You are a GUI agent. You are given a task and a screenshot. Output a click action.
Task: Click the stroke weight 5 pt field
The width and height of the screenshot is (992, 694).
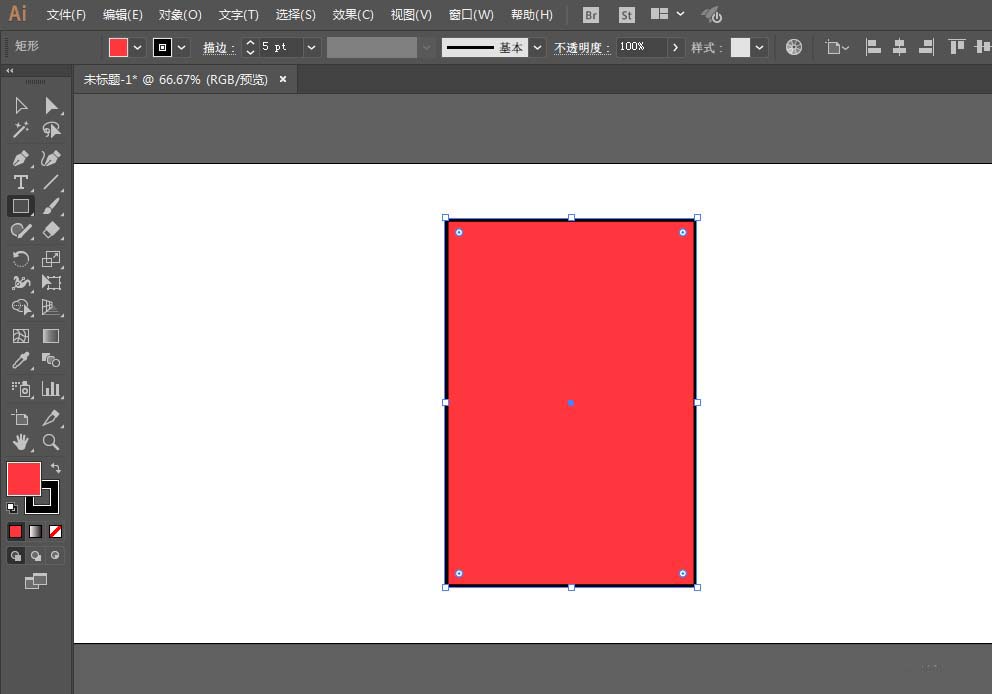tap(280, 47)
